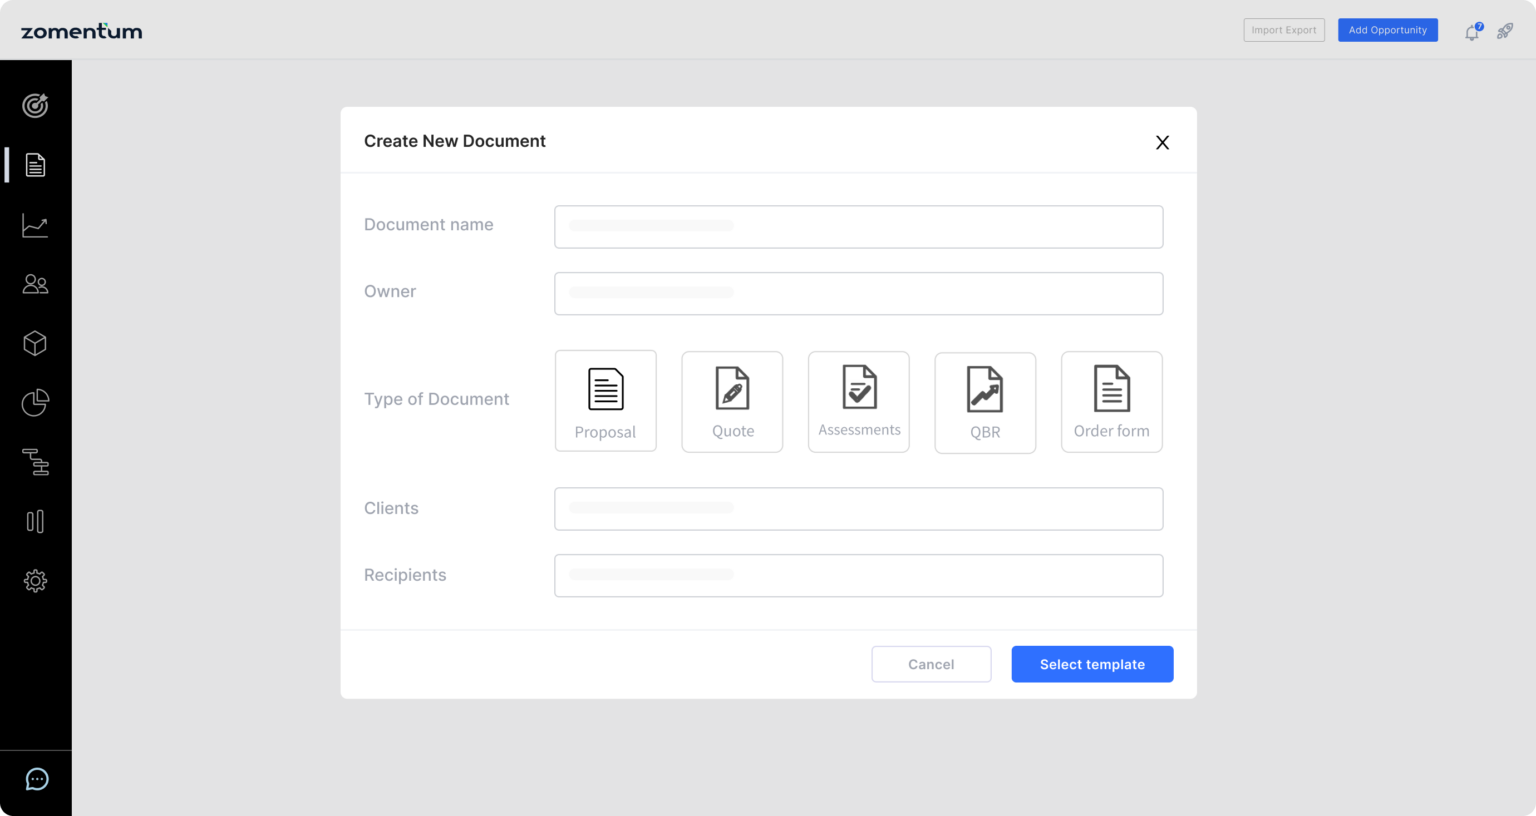
Task: Open the cube products sidebar icon
Action: pyautogui.click(x=35, y=343)
